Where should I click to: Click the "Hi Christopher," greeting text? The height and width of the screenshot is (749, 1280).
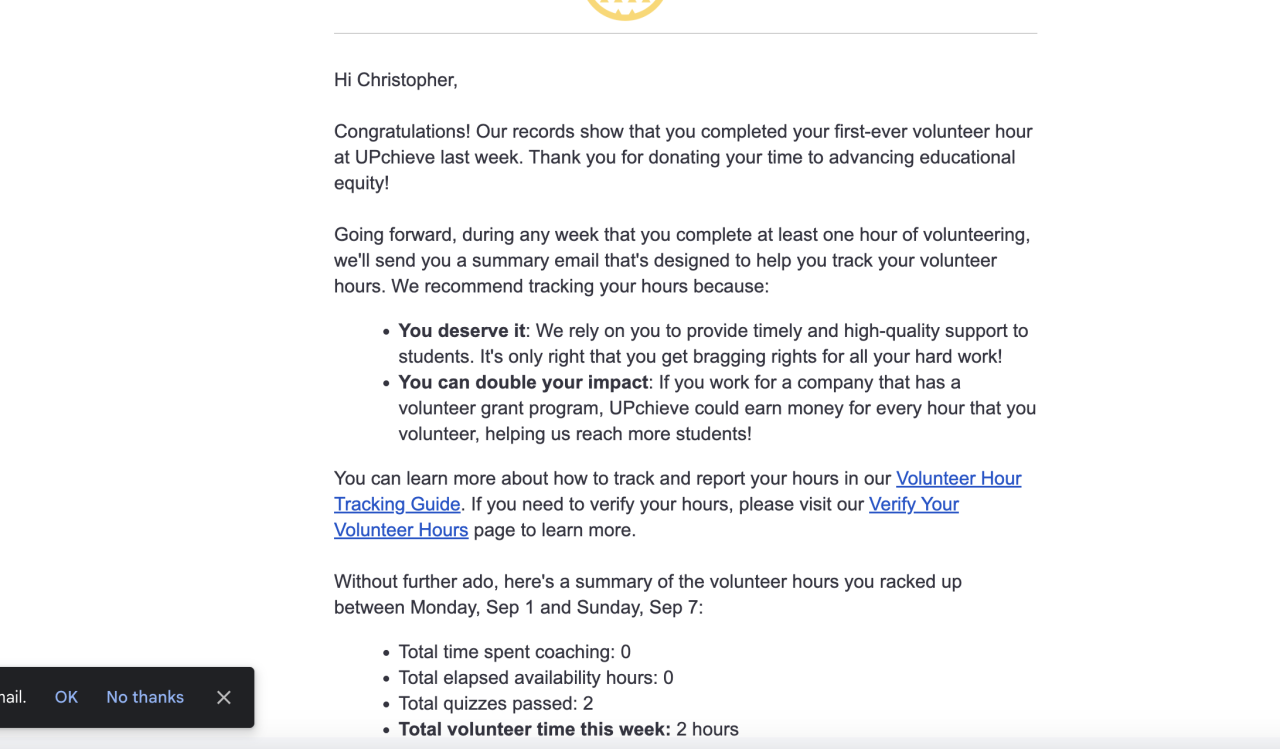coord(396,80)
